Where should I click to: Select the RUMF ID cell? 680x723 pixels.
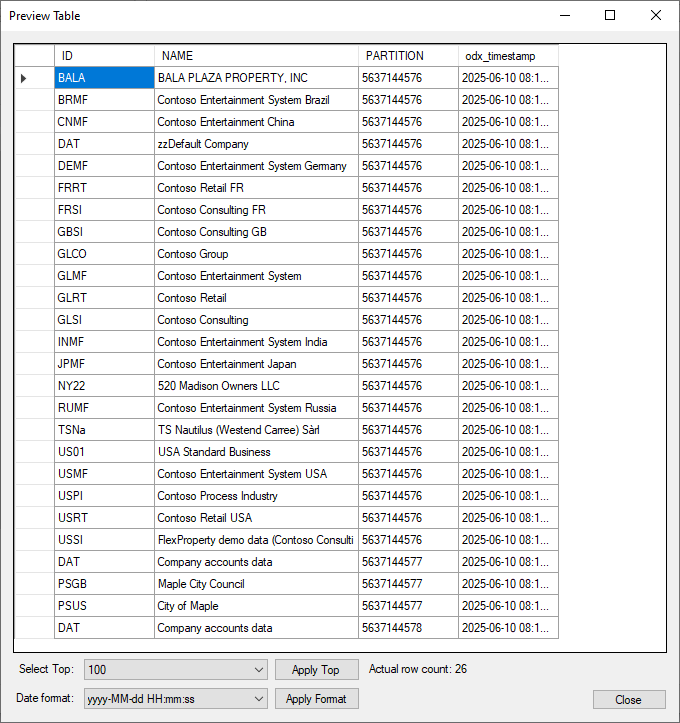click(x=104, y=408)
